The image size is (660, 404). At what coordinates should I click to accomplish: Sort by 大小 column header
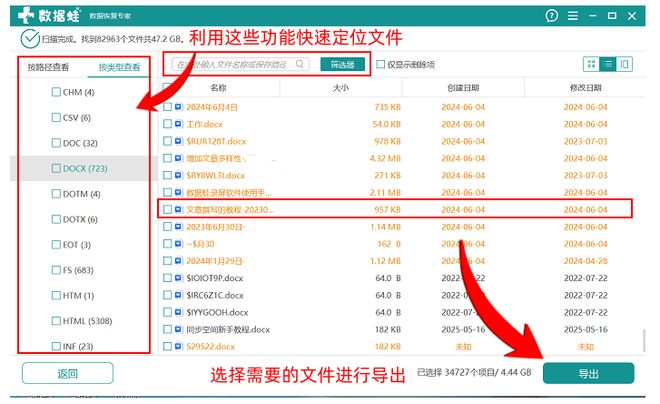[341, 88]
